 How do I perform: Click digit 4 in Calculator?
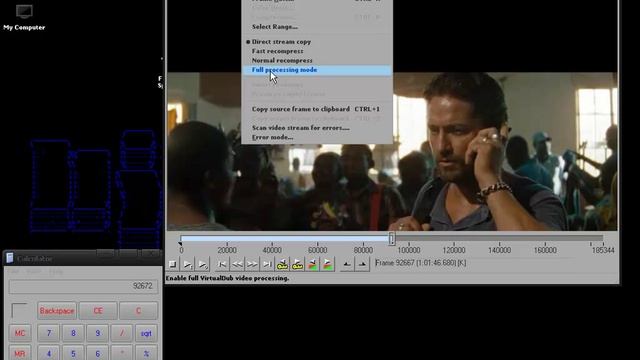coord(49,353)
